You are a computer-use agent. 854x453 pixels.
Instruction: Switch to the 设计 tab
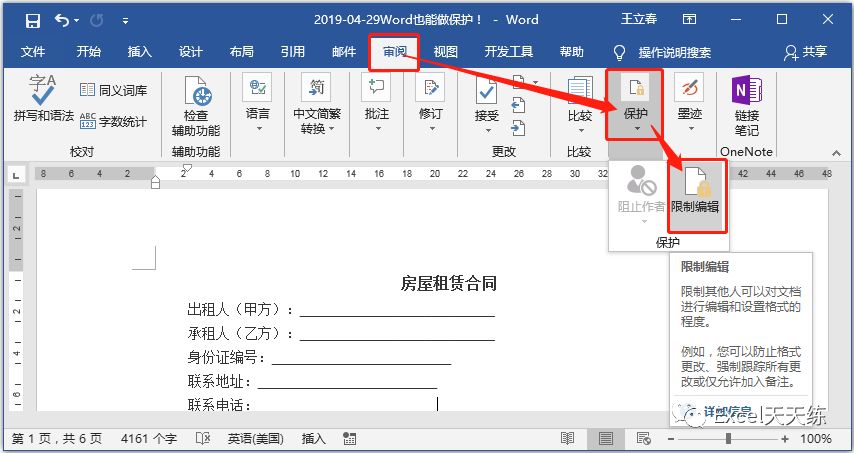pos(191,52)
